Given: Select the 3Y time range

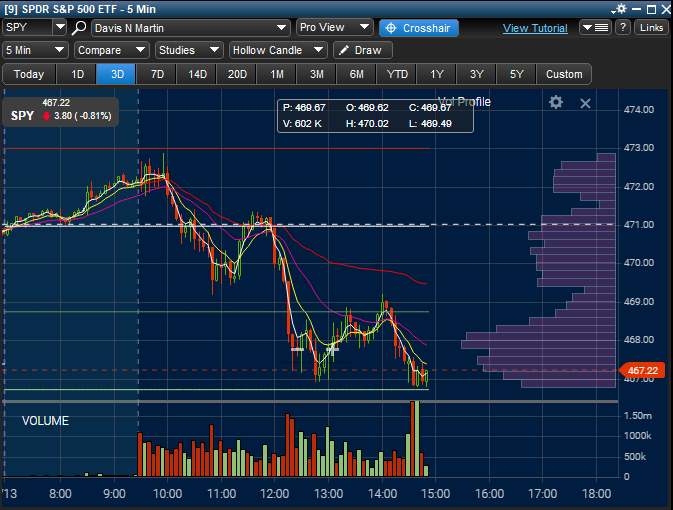Looking at the screenshot, I should coord(476,74).
